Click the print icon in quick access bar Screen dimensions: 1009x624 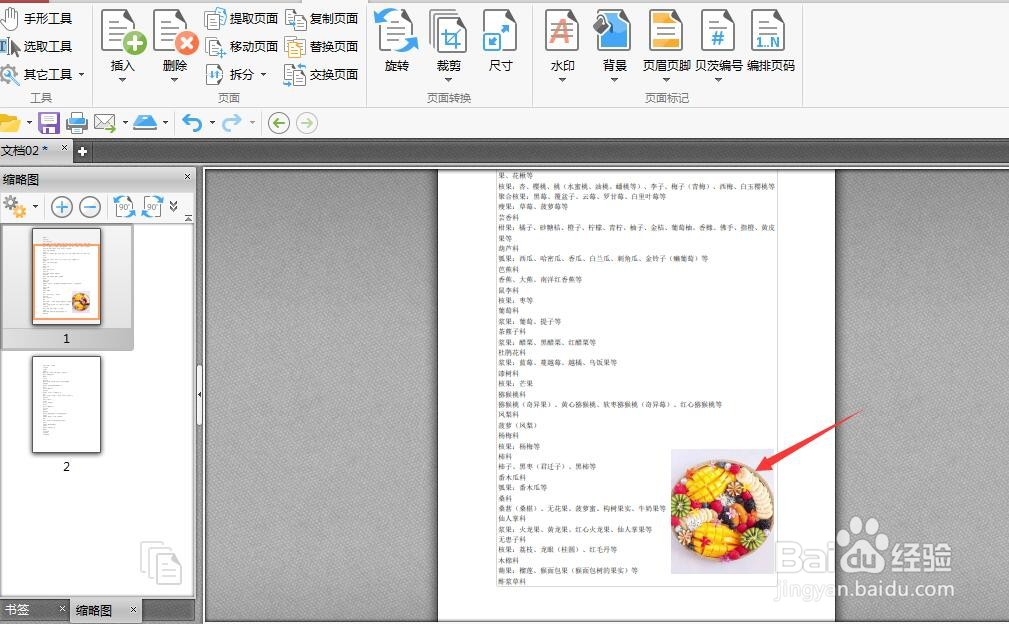(77, 122)
